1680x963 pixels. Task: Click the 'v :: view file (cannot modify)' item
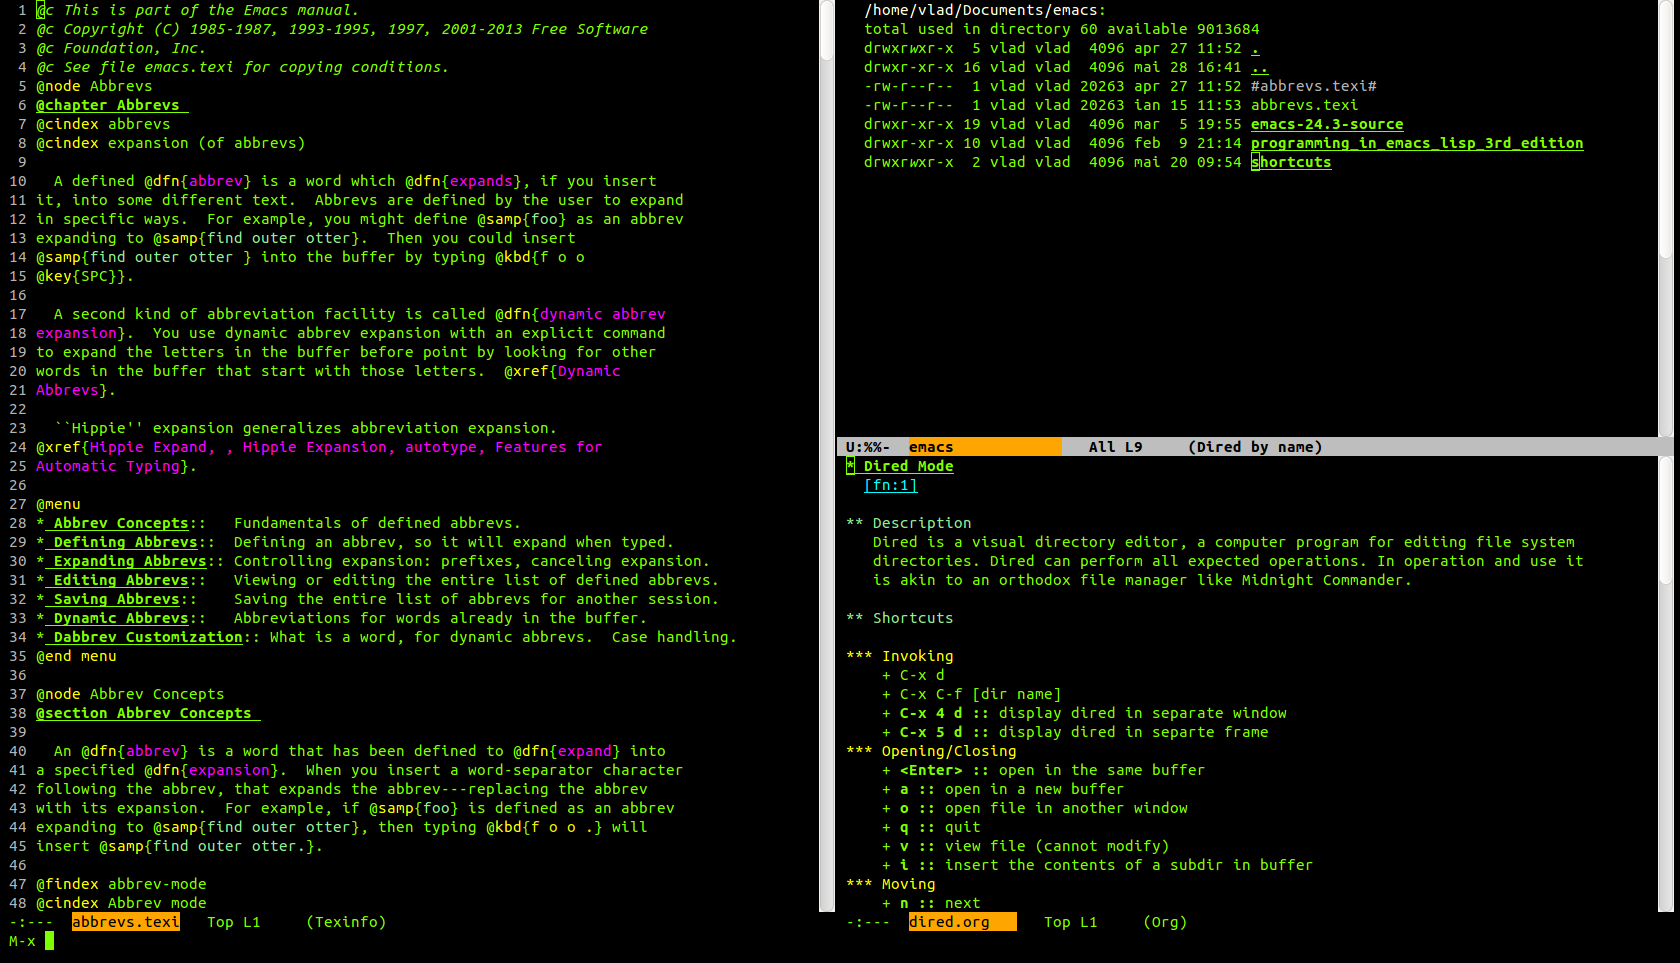click(1025, 846)
